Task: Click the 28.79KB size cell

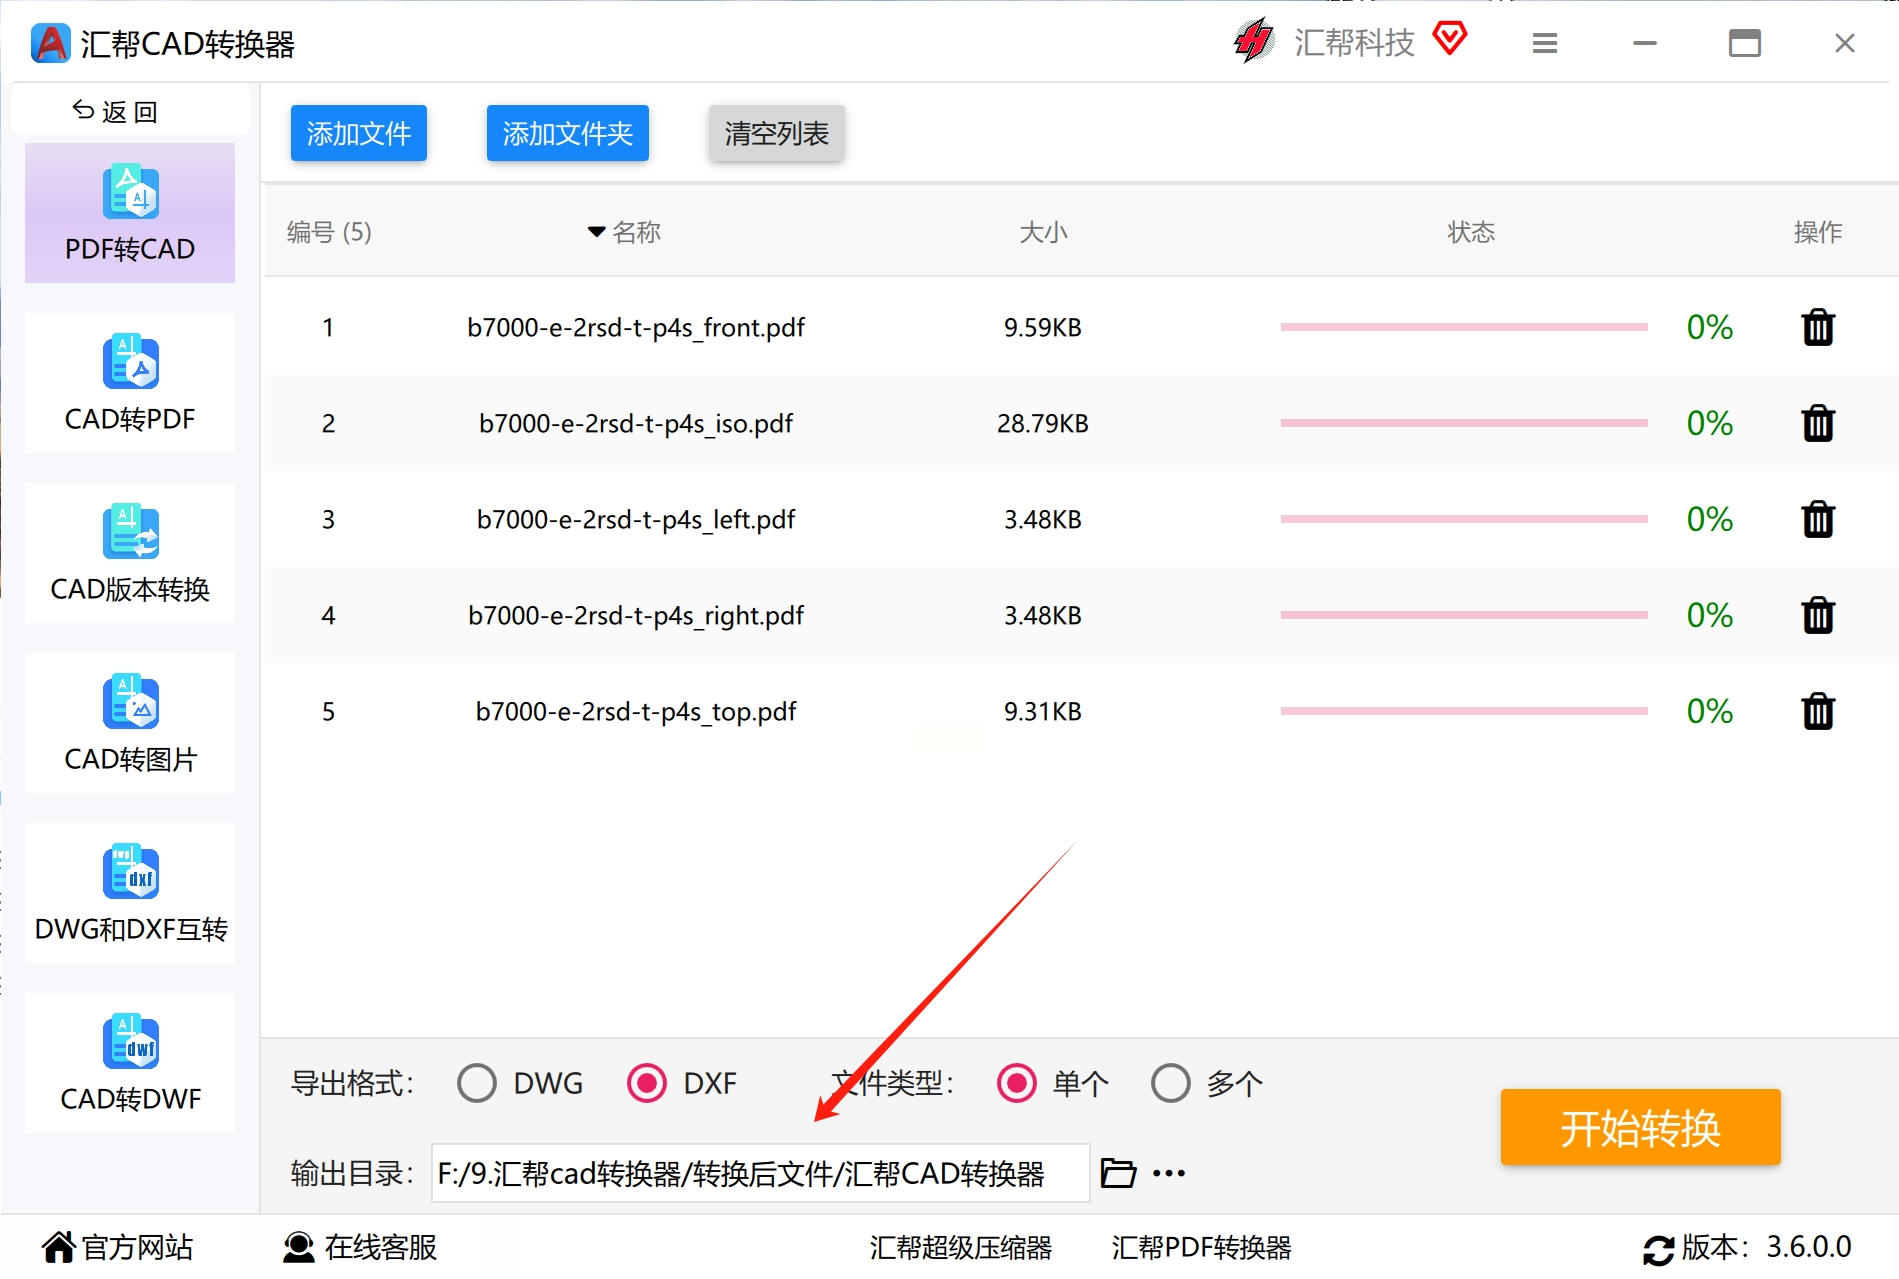Action: coord(1043,423)
